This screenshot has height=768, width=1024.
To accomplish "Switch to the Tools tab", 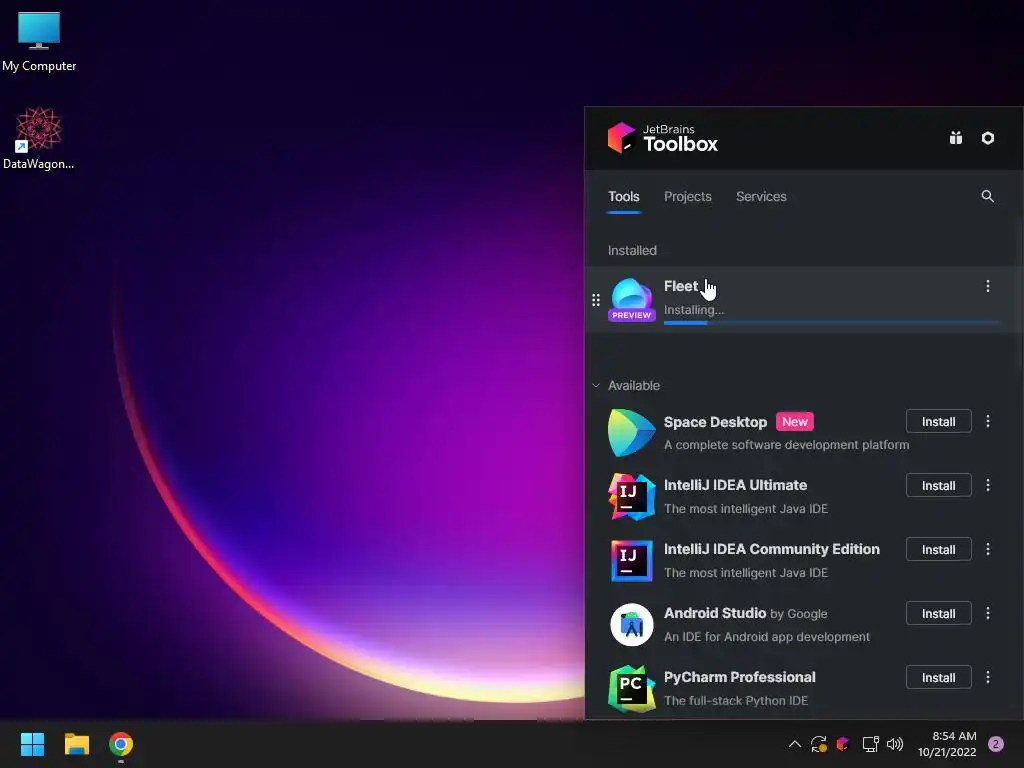I will click(x=624, y=197).
